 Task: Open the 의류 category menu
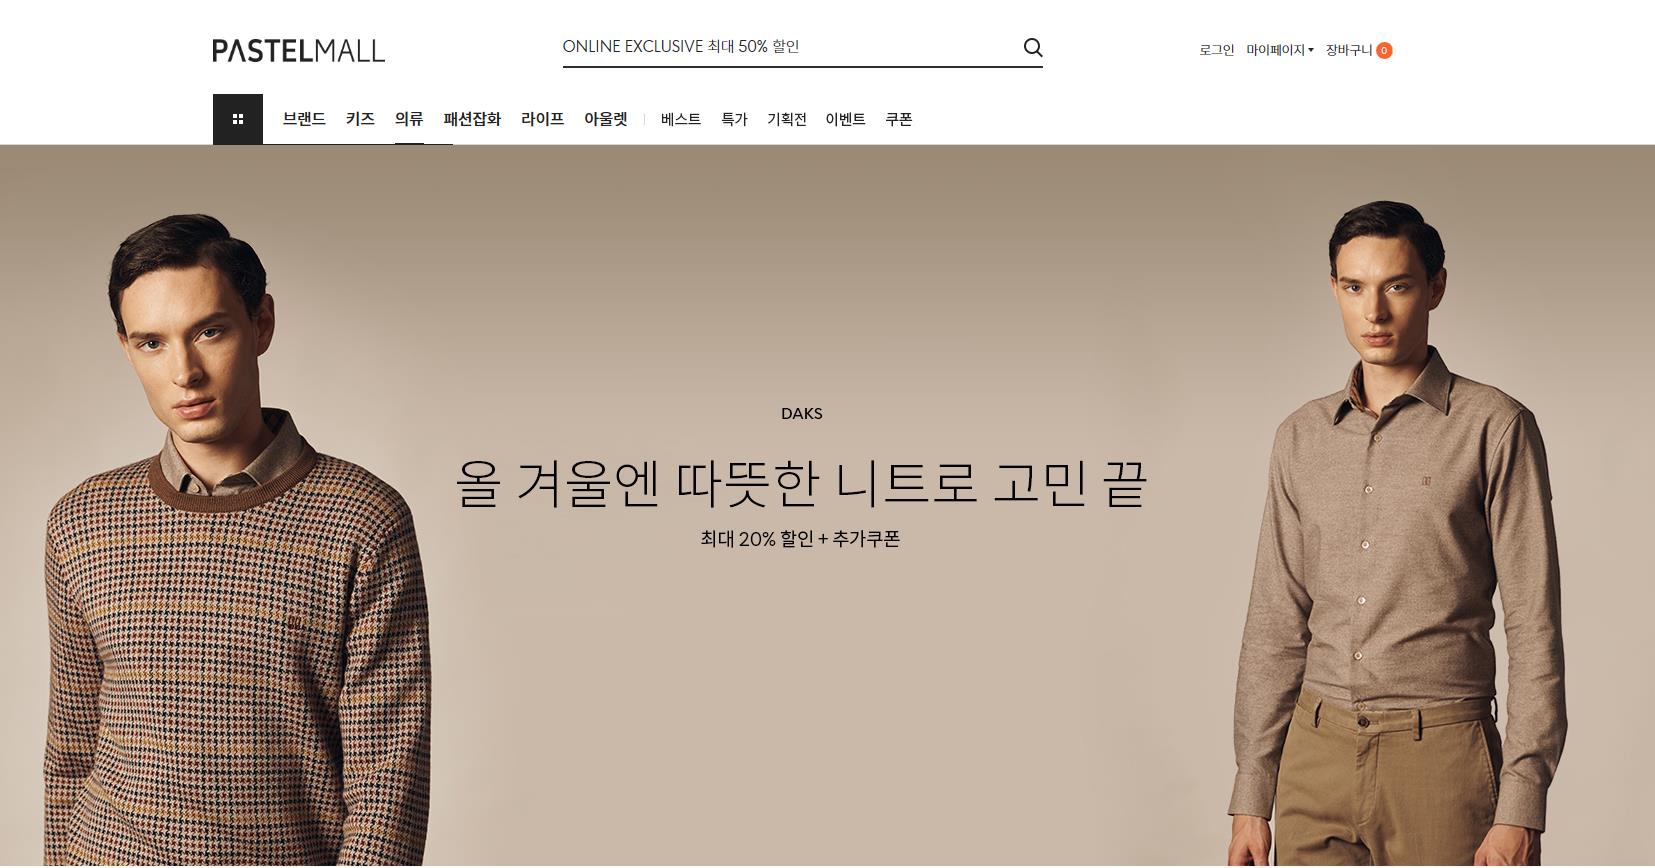[409, 119]
